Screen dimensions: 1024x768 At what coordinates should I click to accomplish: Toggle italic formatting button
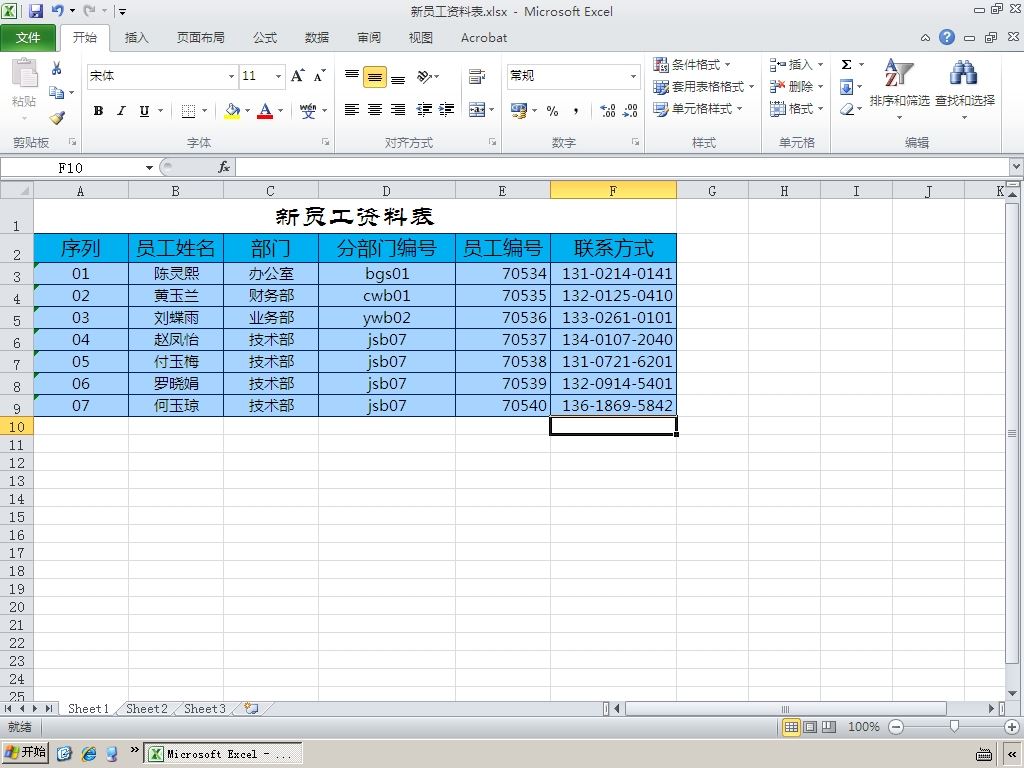[121, 110]
